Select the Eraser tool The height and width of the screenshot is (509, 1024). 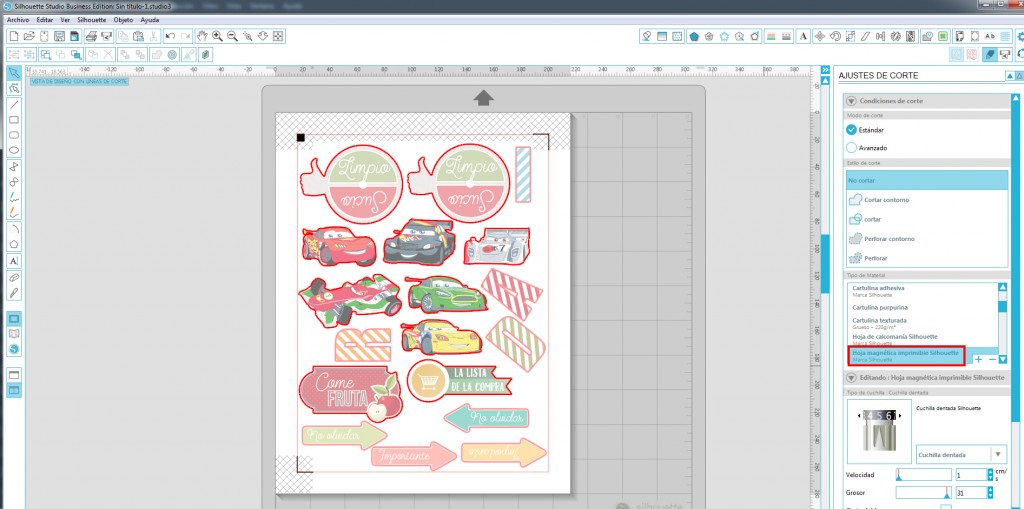(x=14, y=277)
